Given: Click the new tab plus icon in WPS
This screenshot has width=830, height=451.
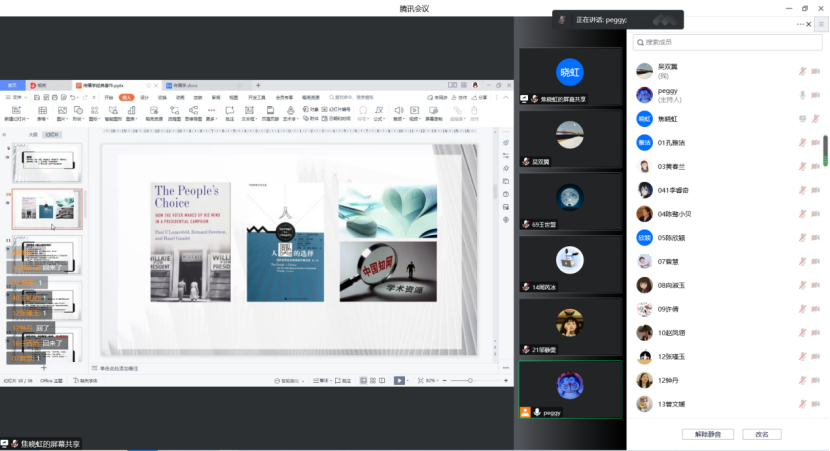Looking at the screenshot, I should [x=258, y=86].
